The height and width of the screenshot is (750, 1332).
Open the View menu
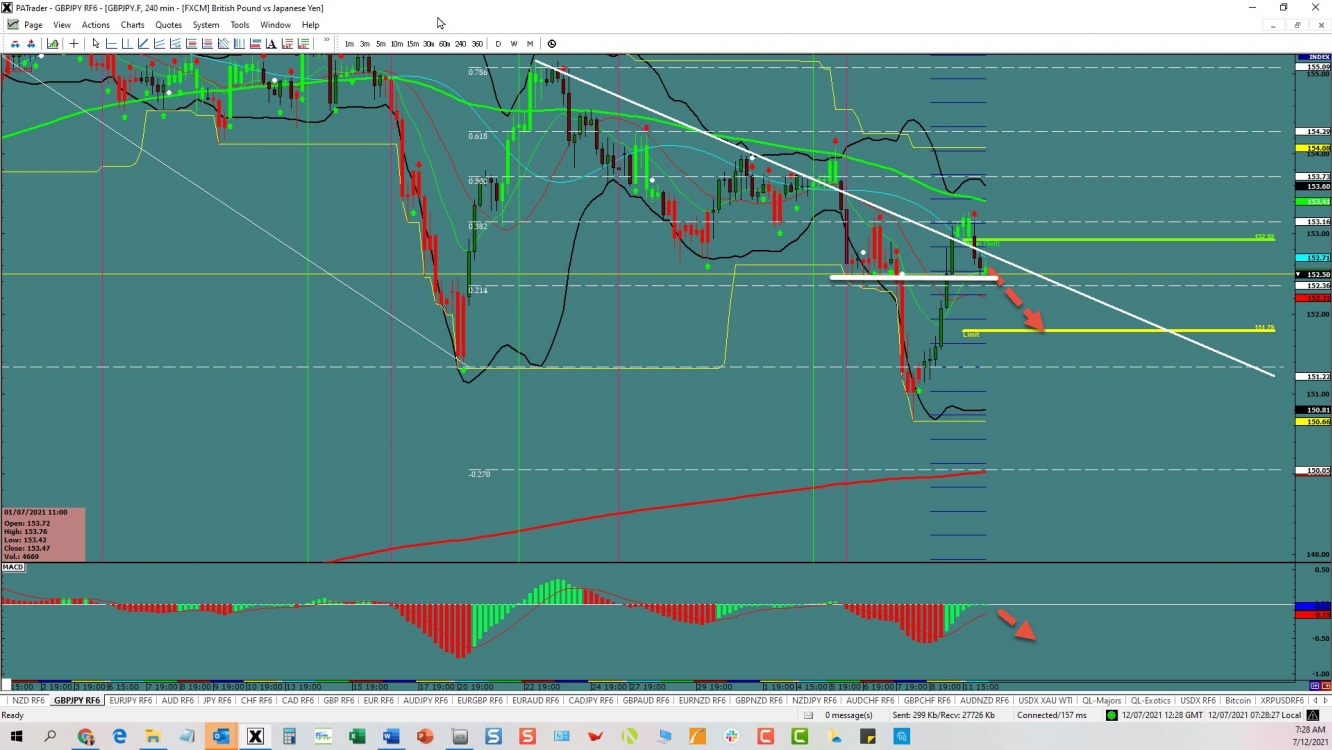pos(61,25)
